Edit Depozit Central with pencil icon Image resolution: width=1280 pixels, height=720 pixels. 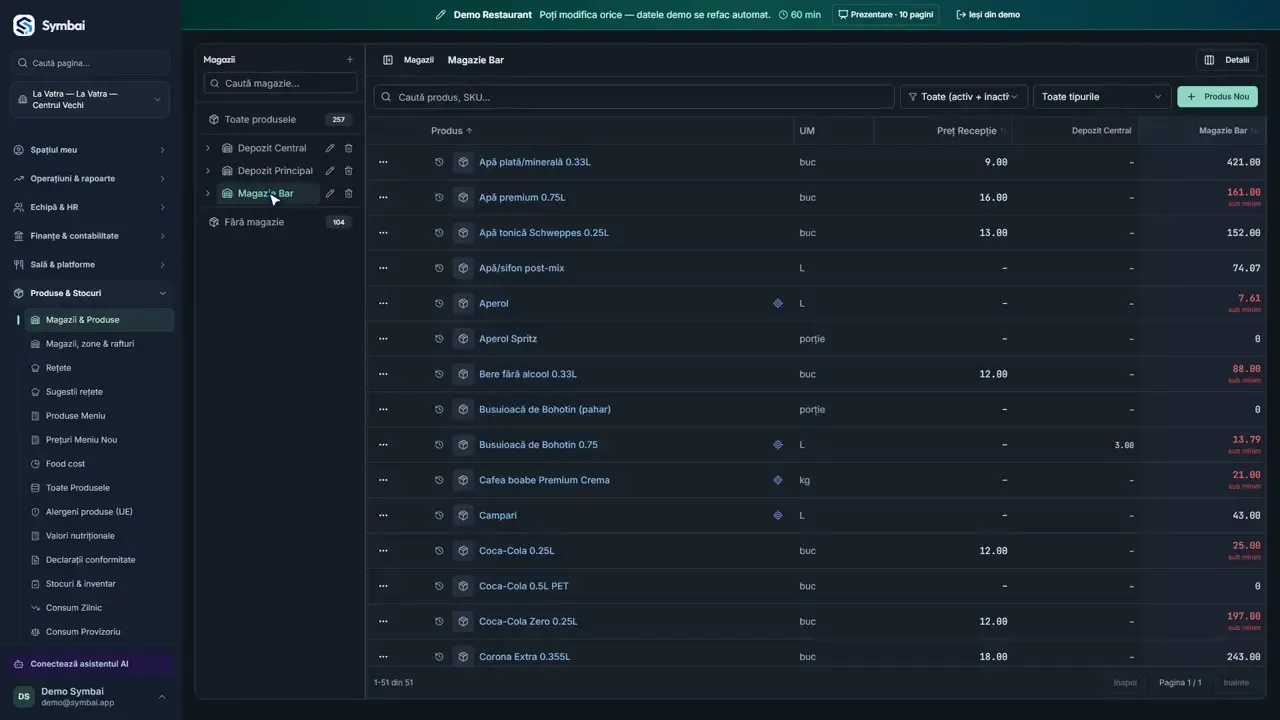(x=330, y=148)
